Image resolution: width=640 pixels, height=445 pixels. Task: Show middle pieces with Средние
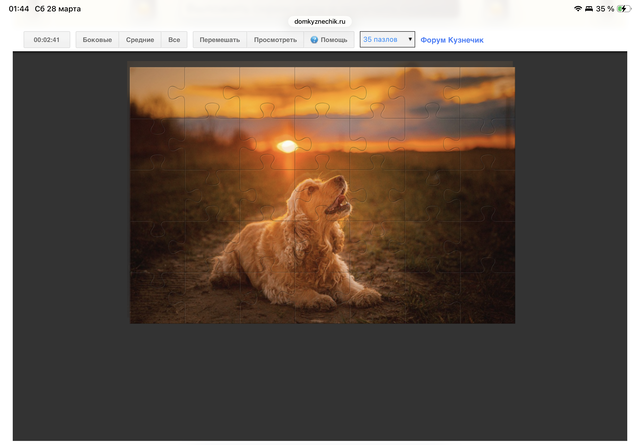(x=140, y=40)
